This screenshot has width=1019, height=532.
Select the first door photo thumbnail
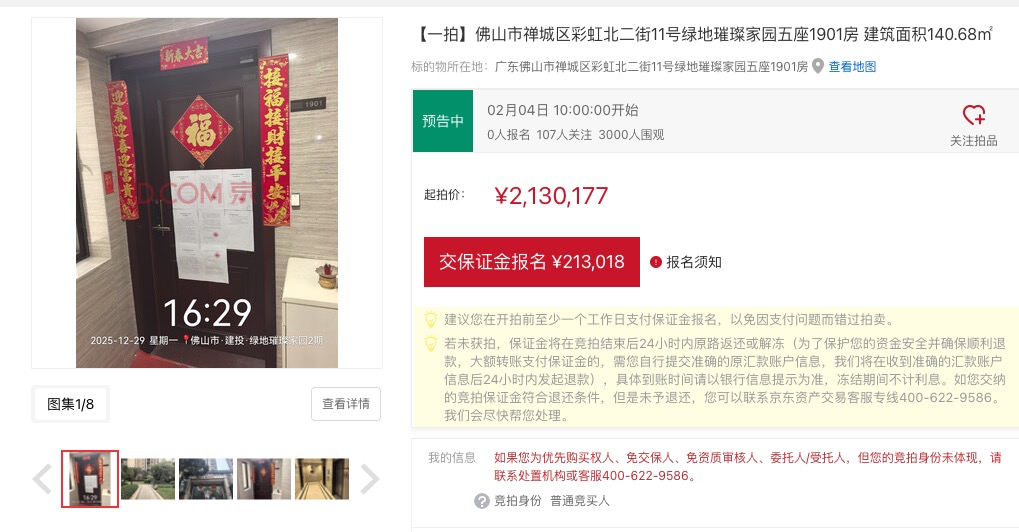[90, 479]
